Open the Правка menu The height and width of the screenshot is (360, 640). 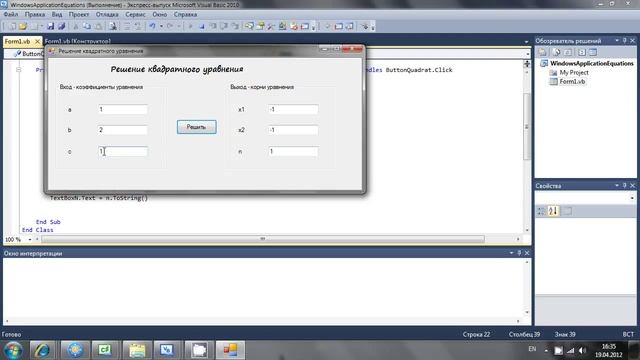pos(35,14)
